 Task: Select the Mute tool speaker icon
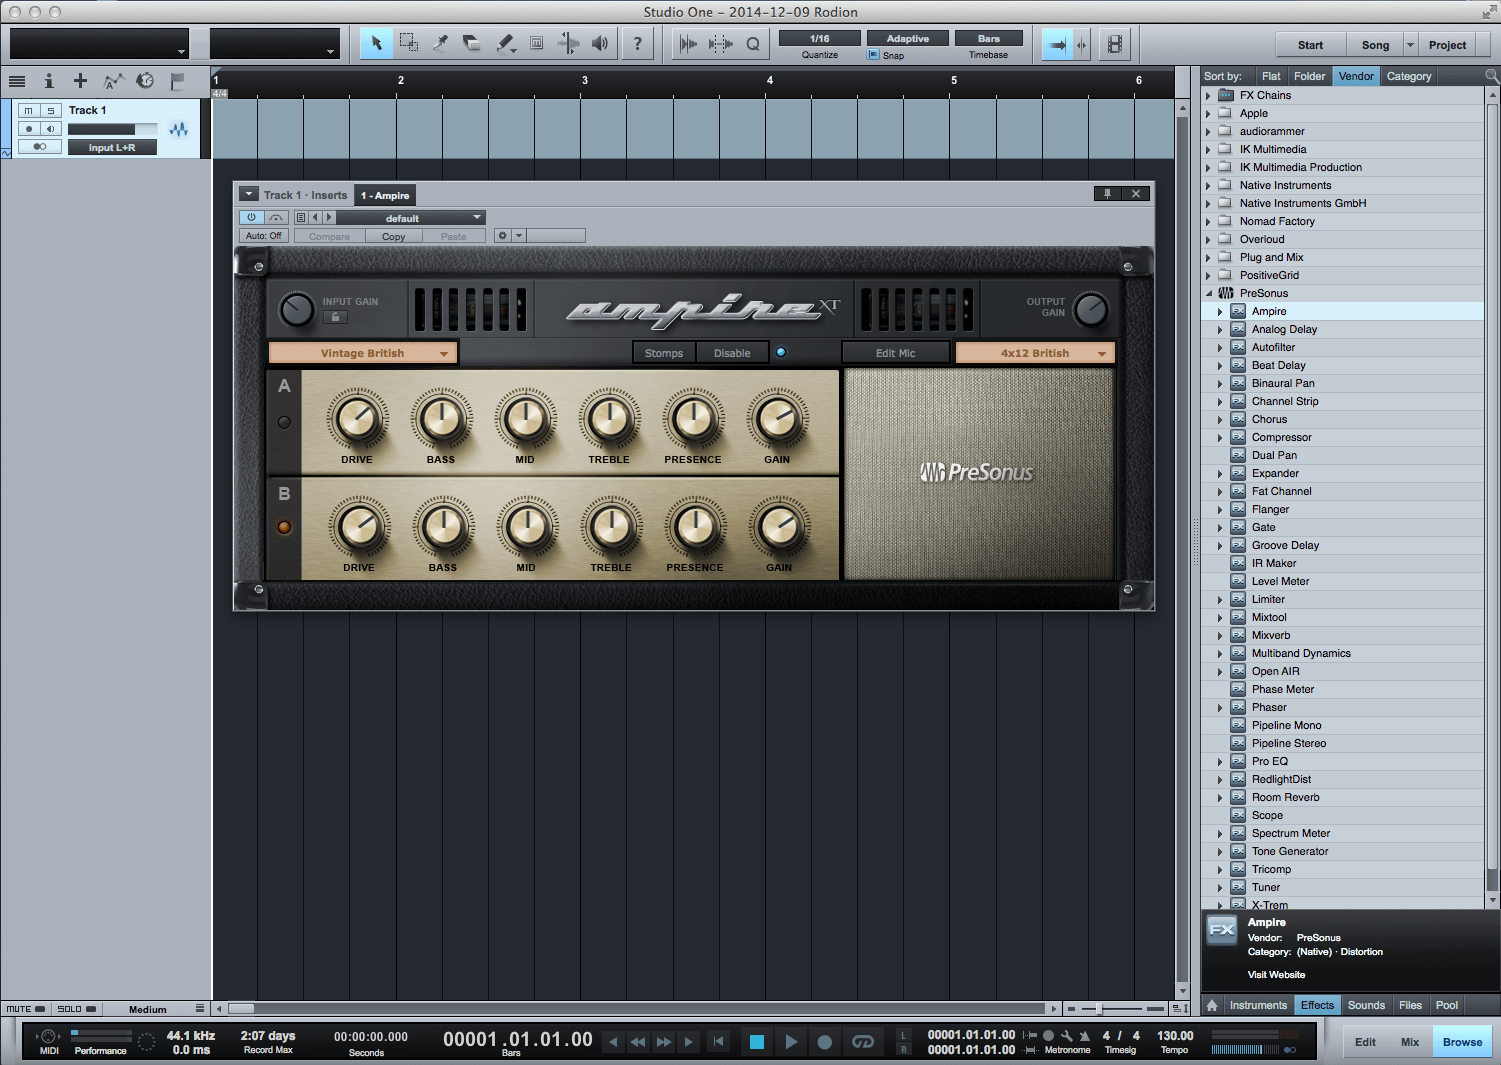[x=600, y=43]
